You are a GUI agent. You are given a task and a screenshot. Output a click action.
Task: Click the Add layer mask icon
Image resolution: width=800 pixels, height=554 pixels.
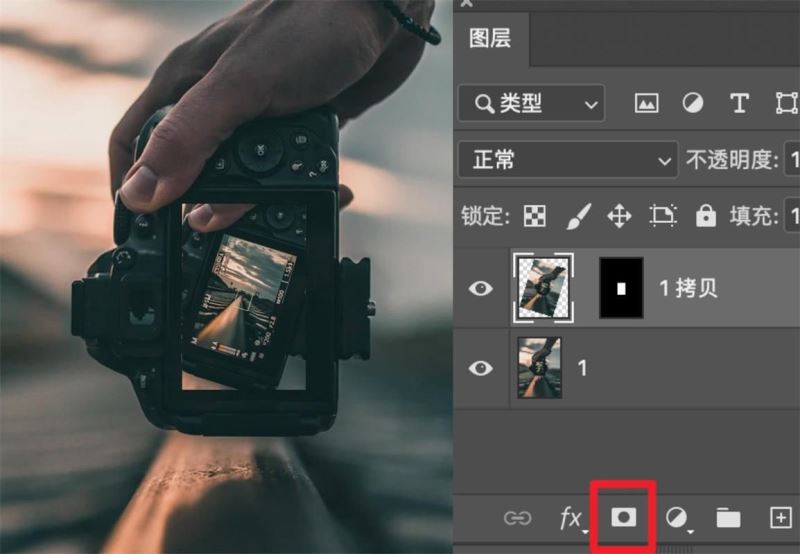coord(624,517)
